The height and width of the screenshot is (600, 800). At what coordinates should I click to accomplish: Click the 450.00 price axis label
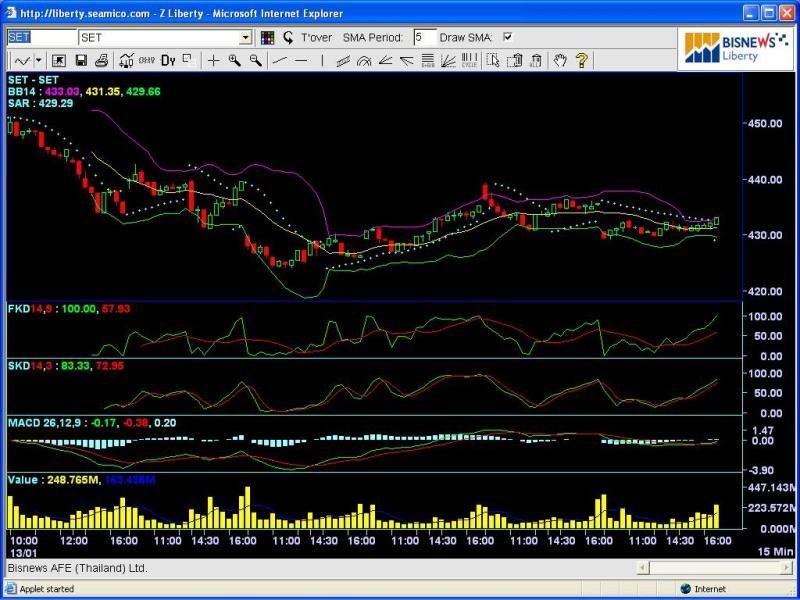click(x=766, y=123)
